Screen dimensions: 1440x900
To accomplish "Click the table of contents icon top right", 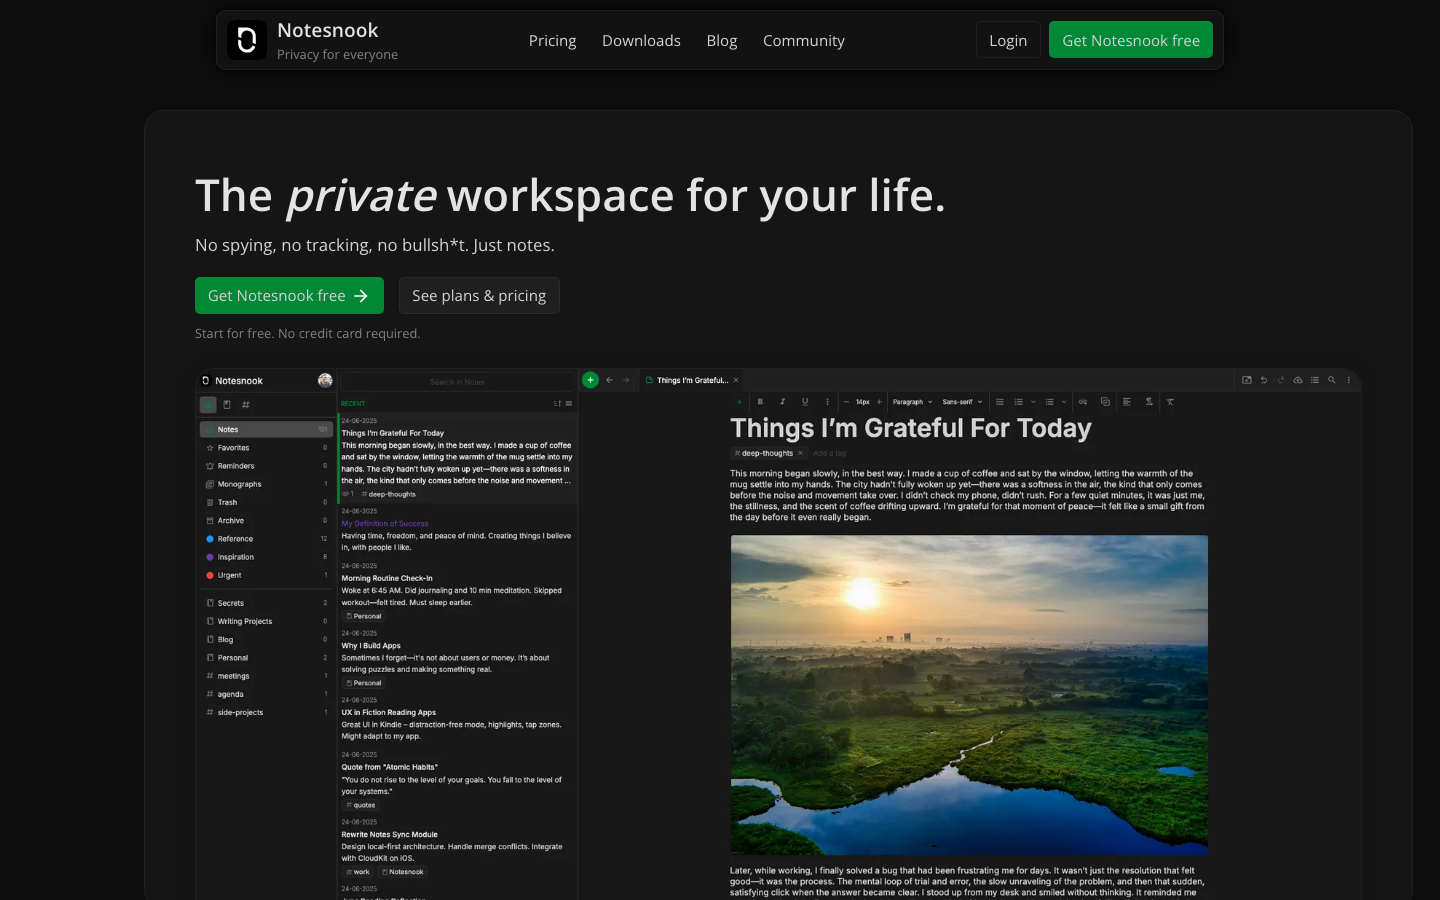I will 1315,380.
